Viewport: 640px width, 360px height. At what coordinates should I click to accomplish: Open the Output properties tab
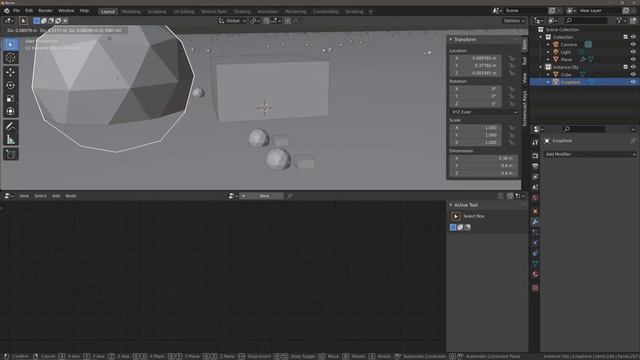pyautogui.click(x=535, y=166)
